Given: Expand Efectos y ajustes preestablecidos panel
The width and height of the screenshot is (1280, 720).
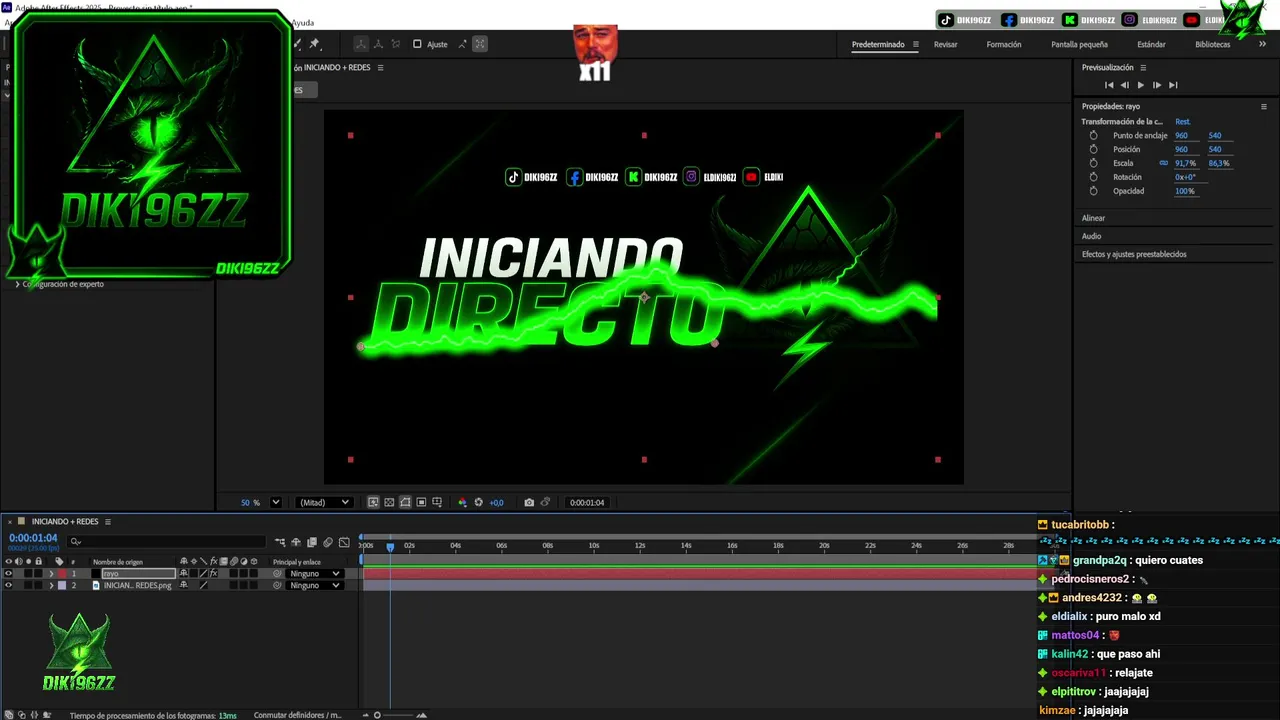Looking at the screenshot, I should (x=1134, y=254).
